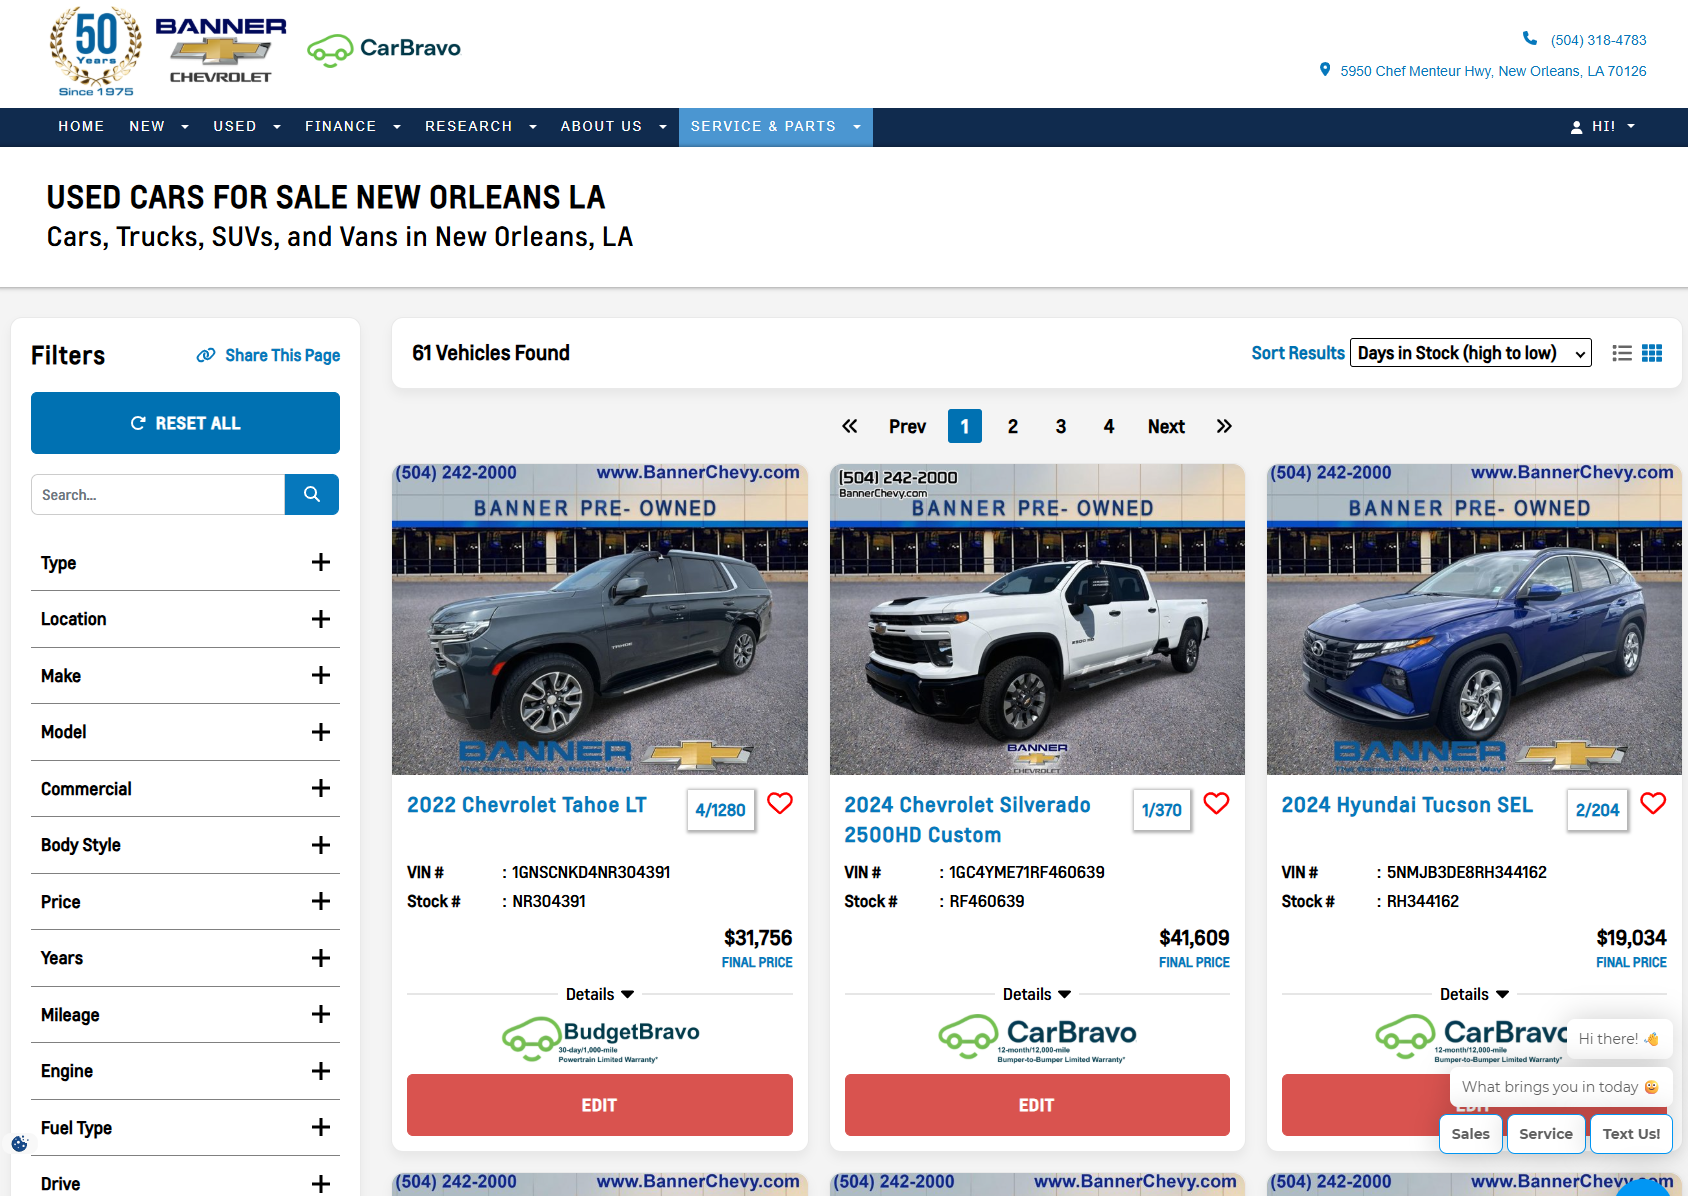
Task: Open the Finance menu
Action: pyautogui.click(x=353, y=126)
